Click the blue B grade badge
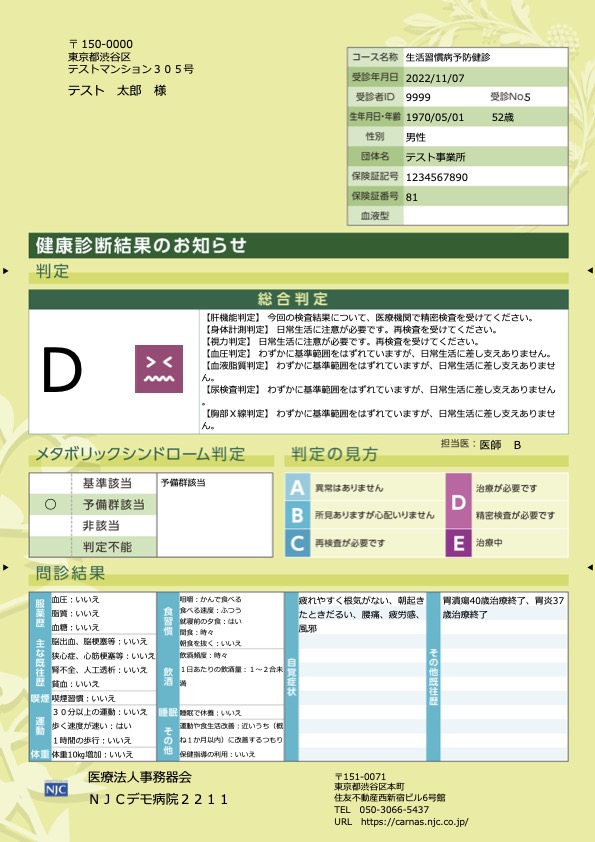This screenshot has height=842, width=595. pyautogui.click(x=298, y=515)
